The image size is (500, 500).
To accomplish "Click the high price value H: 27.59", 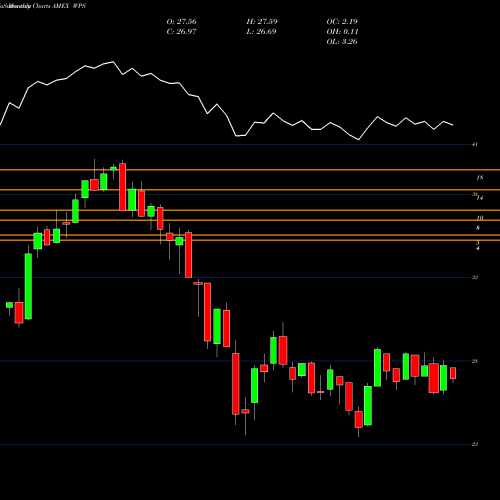I will tap(262, 22).
